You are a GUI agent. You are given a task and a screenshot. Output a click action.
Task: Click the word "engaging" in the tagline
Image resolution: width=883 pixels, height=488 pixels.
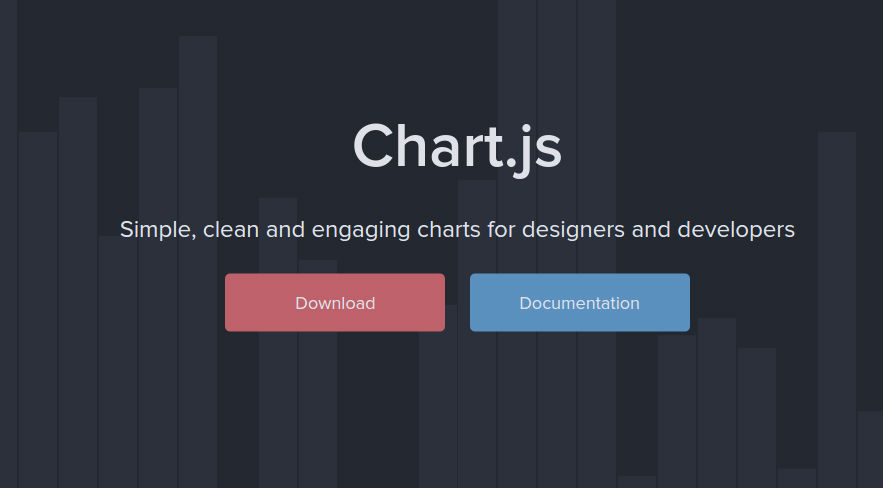click(x=360, y=231)
